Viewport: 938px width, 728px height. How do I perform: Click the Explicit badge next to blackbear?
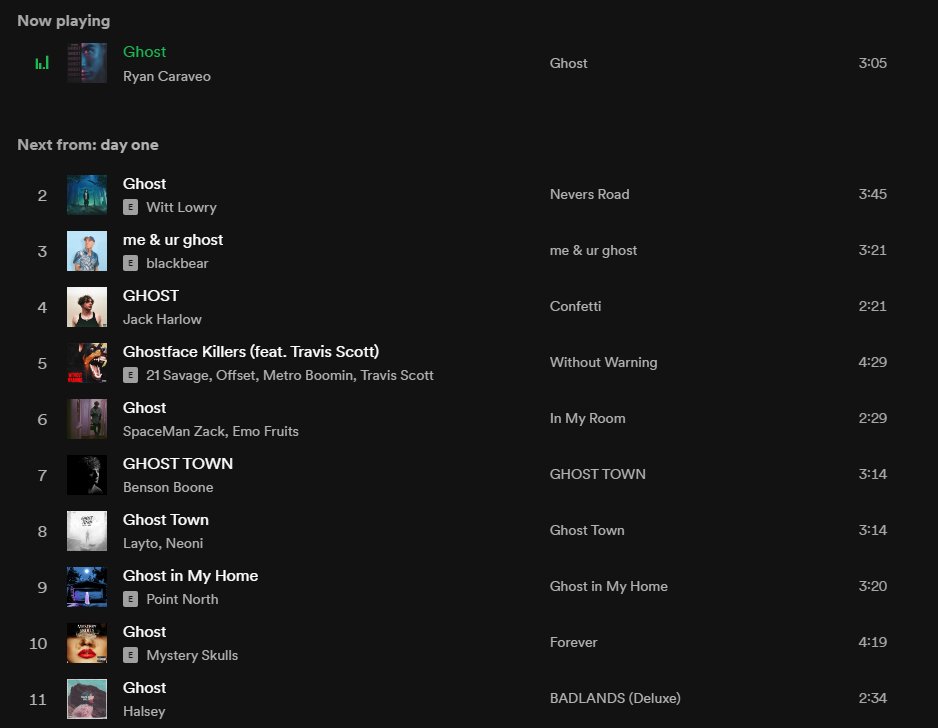129,263
